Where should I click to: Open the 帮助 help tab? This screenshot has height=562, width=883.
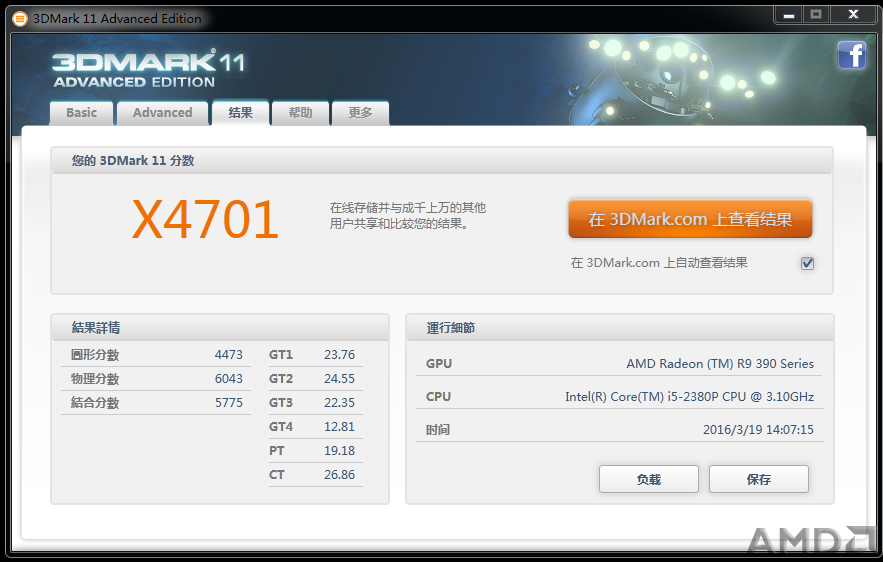[300, 113]
